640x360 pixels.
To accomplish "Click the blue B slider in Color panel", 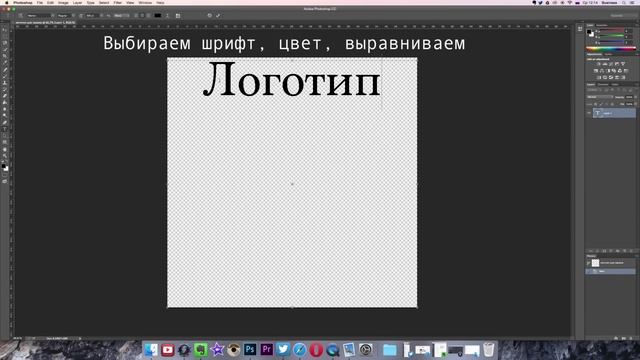I will click(612, 42).
